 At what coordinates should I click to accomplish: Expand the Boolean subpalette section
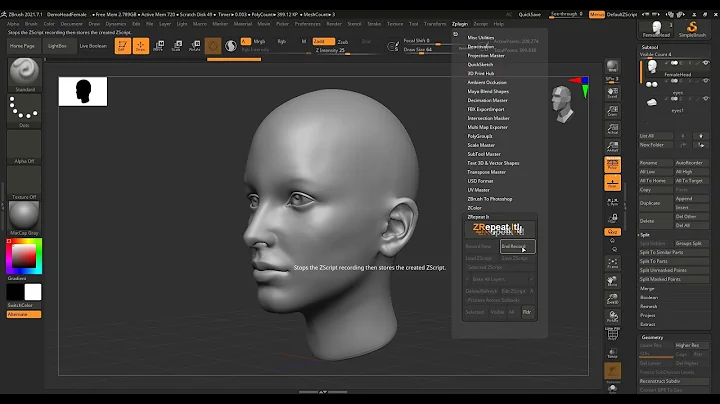pyautogui.click(x=649, y=297)
